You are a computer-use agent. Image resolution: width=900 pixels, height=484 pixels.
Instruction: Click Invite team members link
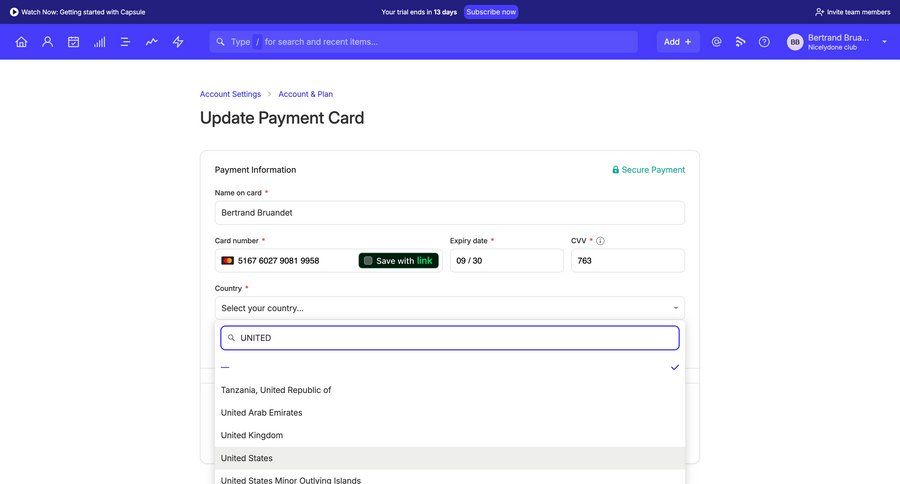tap(852, 12)
